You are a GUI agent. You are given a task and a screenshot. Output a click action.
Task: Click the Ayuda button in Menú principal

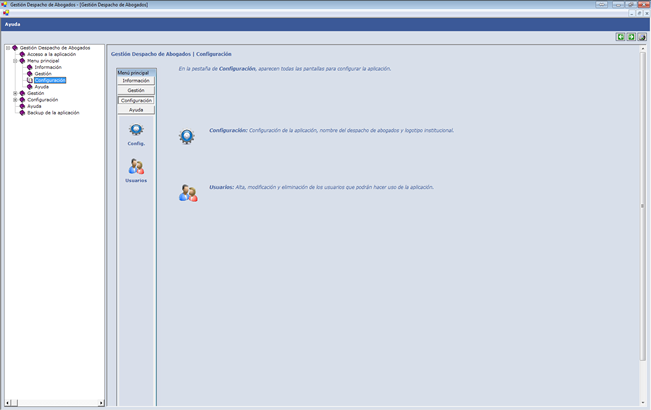coord(136,110)
